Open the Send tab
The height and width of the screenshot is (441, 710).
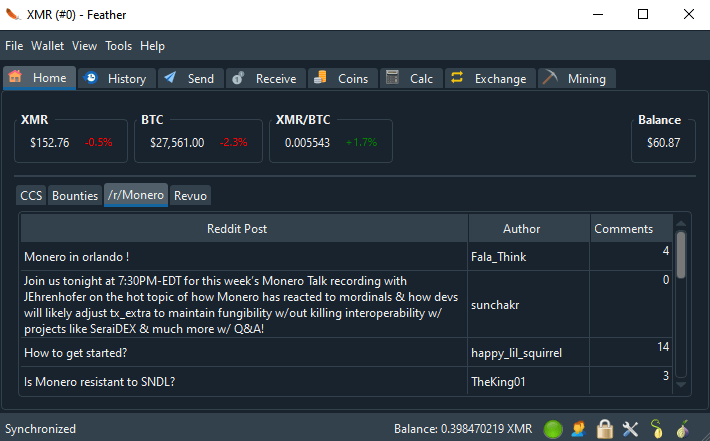coord(188,78)
